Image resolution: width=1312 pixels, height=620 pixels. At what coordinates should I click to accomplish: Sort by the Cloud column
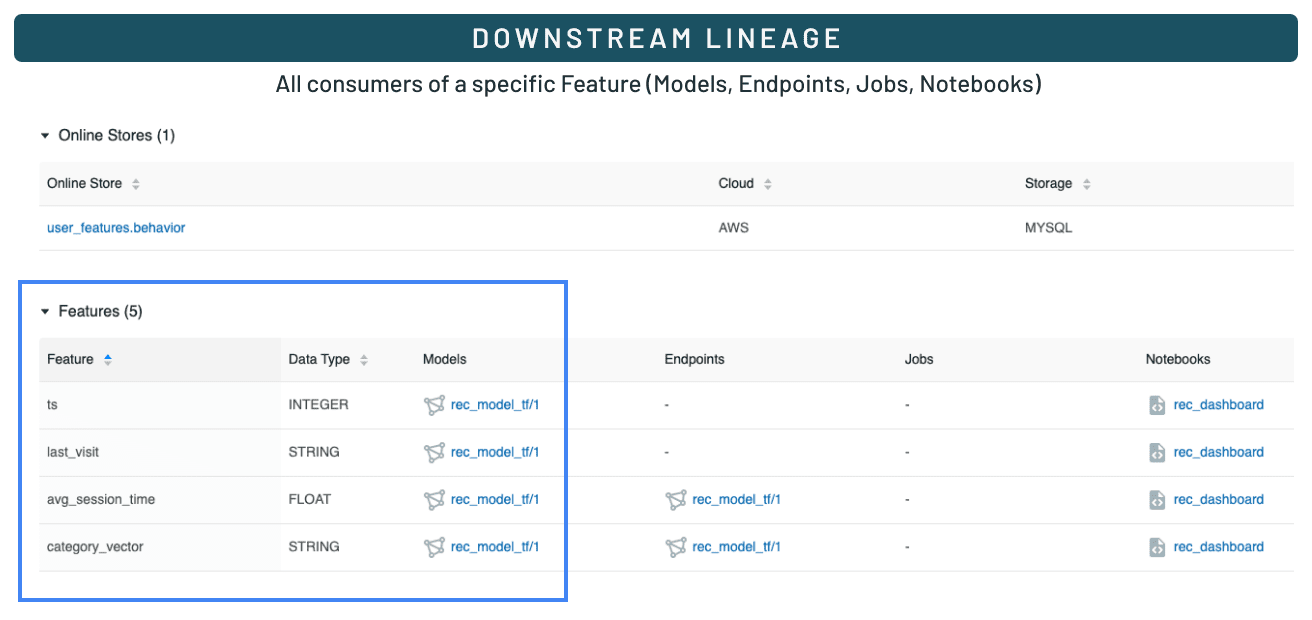click(x=768, y=184)
